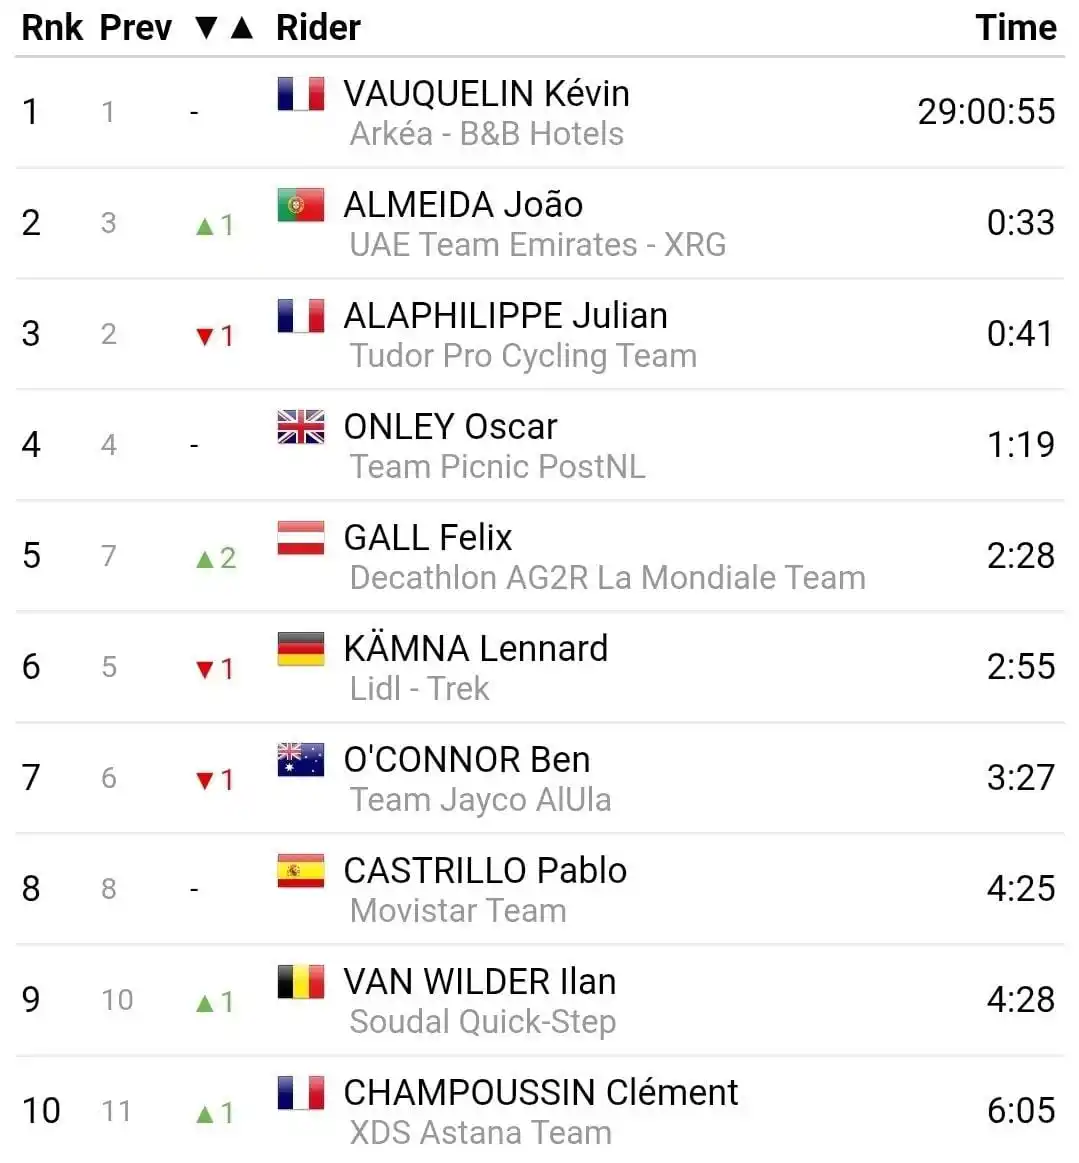This screenshot has width=1079, height=1163.
Task: Click the Portuguese flag next to ALMEIDA João
Action: pos(300,205)
